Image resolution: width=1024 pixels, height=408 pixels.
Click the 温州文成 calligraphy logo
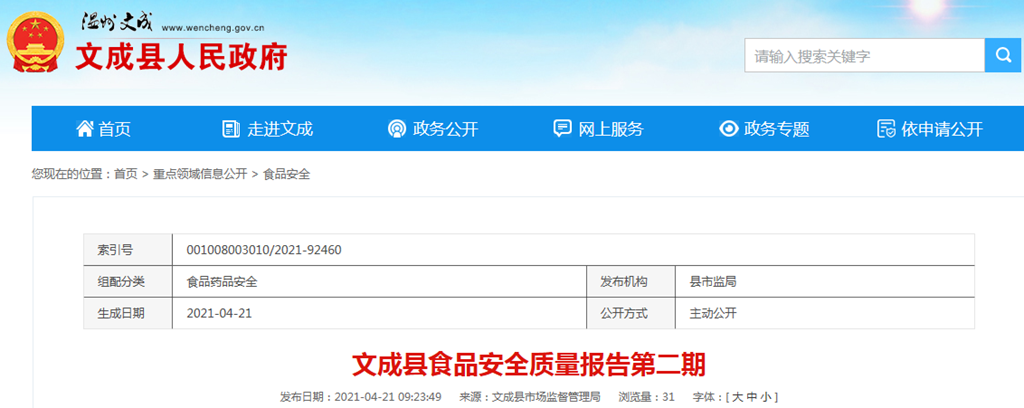pos(116,22)
